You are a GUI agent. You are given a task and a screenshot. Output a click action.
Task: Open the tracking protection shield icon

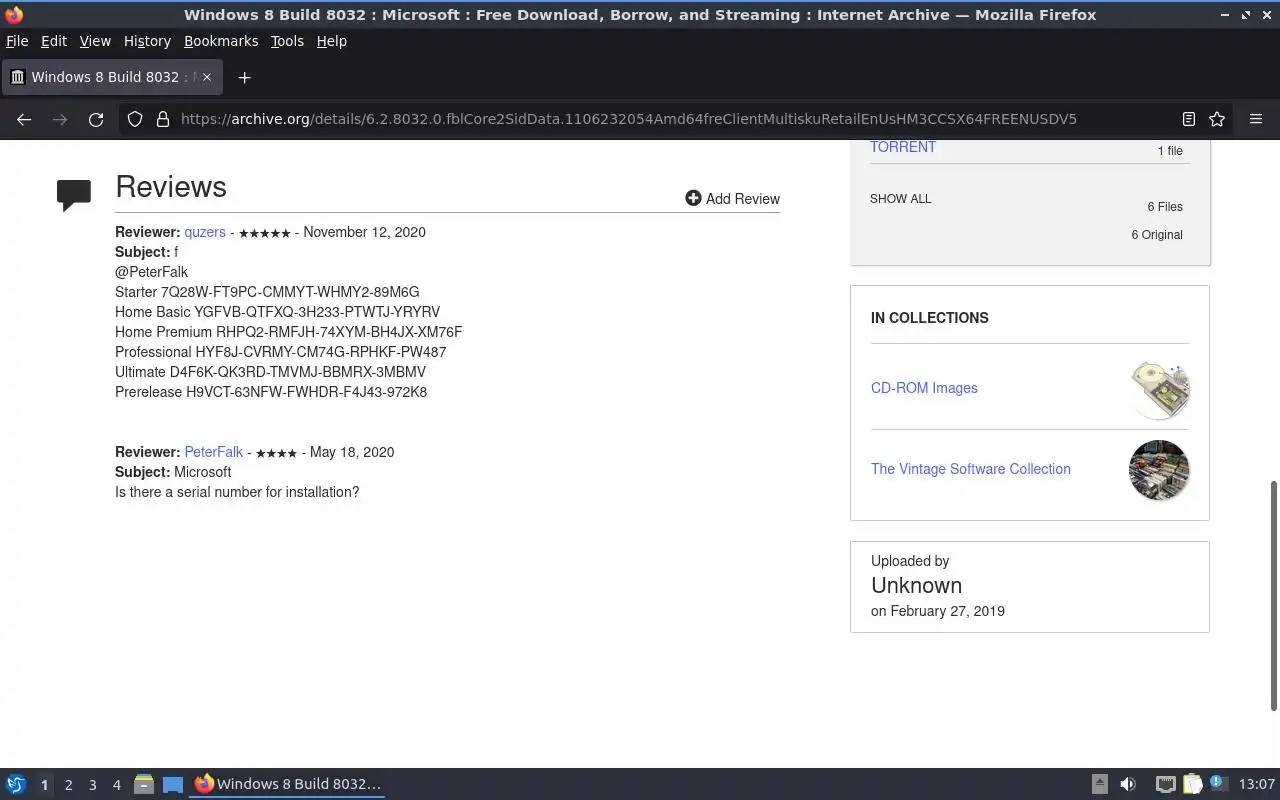pos(135,119)
